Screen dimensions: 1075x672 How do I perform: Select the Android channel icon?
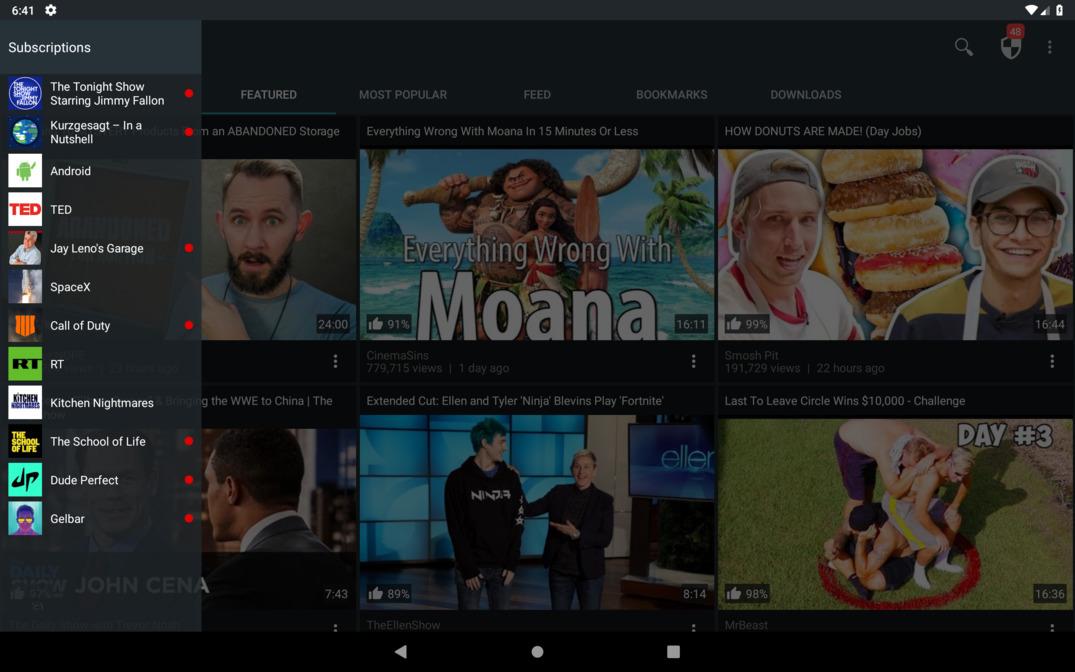click(x=25, y=171)
